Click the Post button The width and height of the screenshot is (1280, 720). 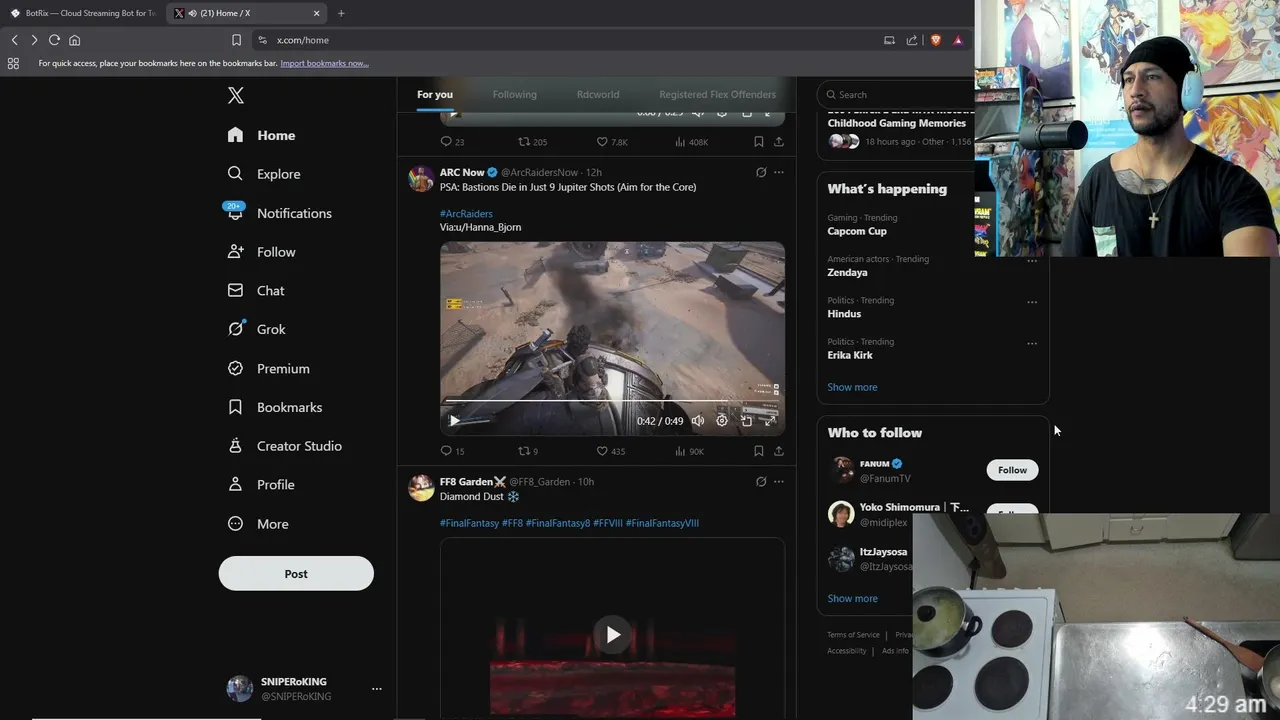pos(296,574)
